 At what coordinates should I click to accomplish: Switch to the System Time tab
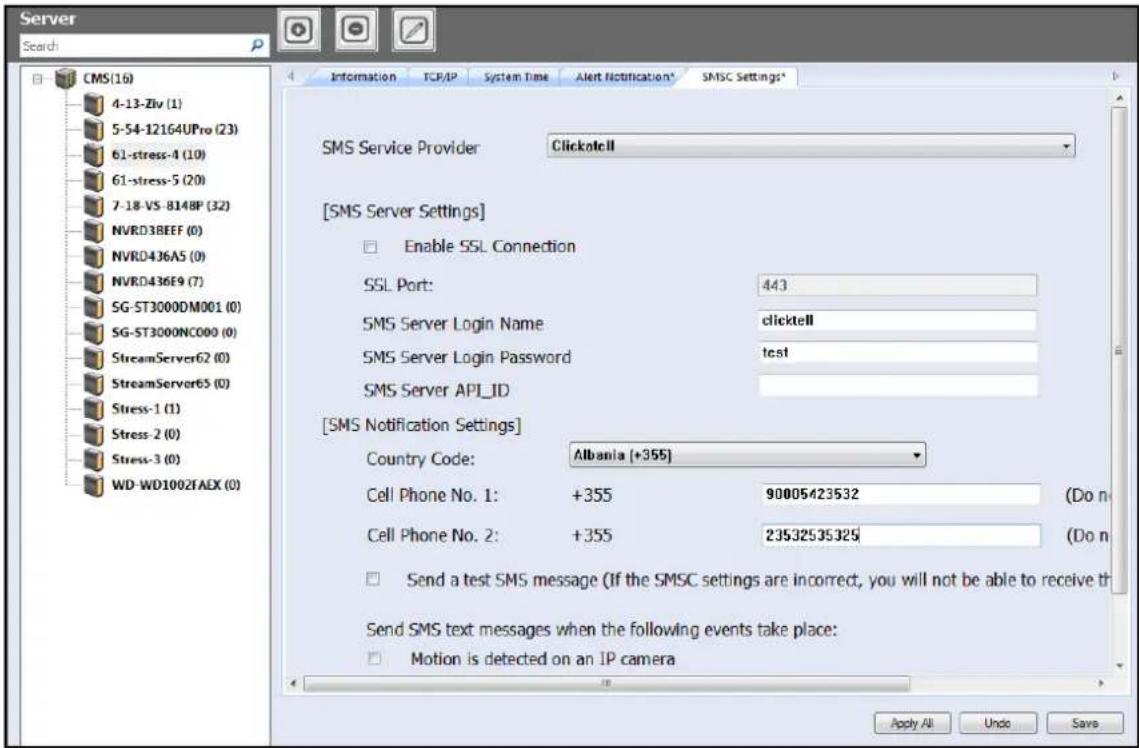[x=516, y=76]
